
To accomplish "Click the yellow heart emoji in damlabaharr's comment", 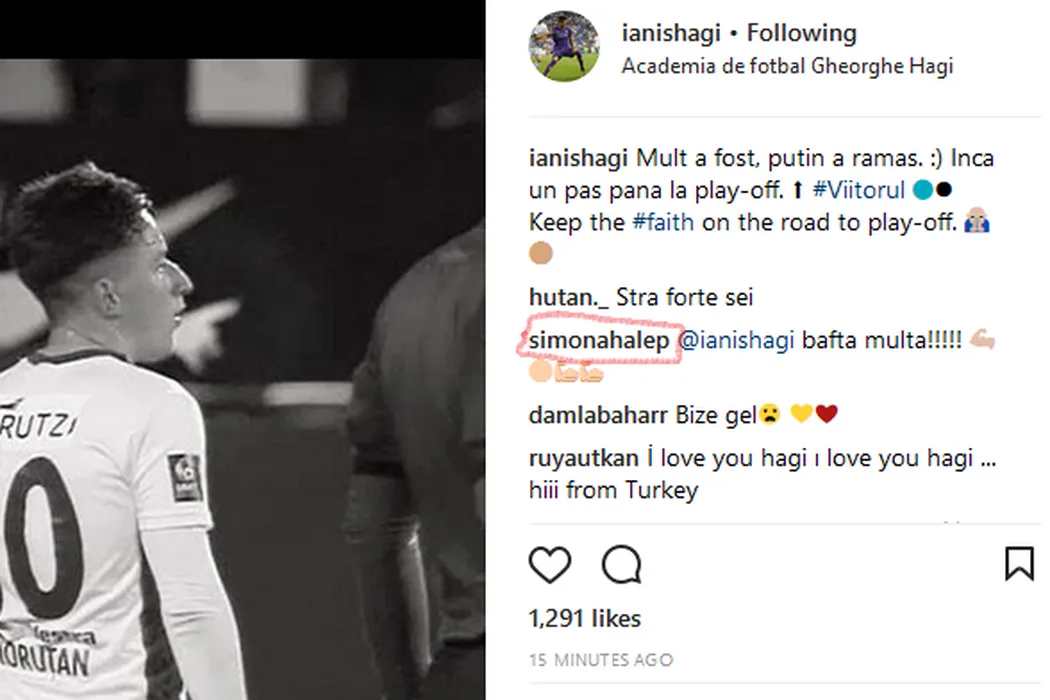I will click(x=801, y=415).
